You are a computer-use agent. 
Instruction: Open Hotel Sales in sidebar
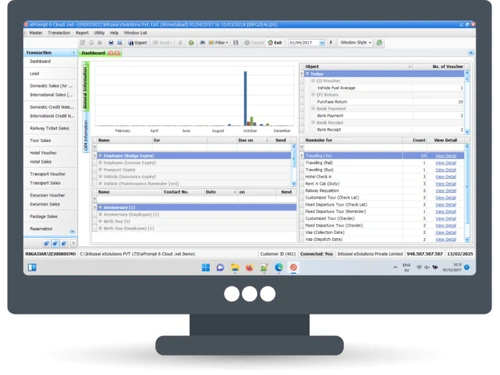(x=41, y=162)
